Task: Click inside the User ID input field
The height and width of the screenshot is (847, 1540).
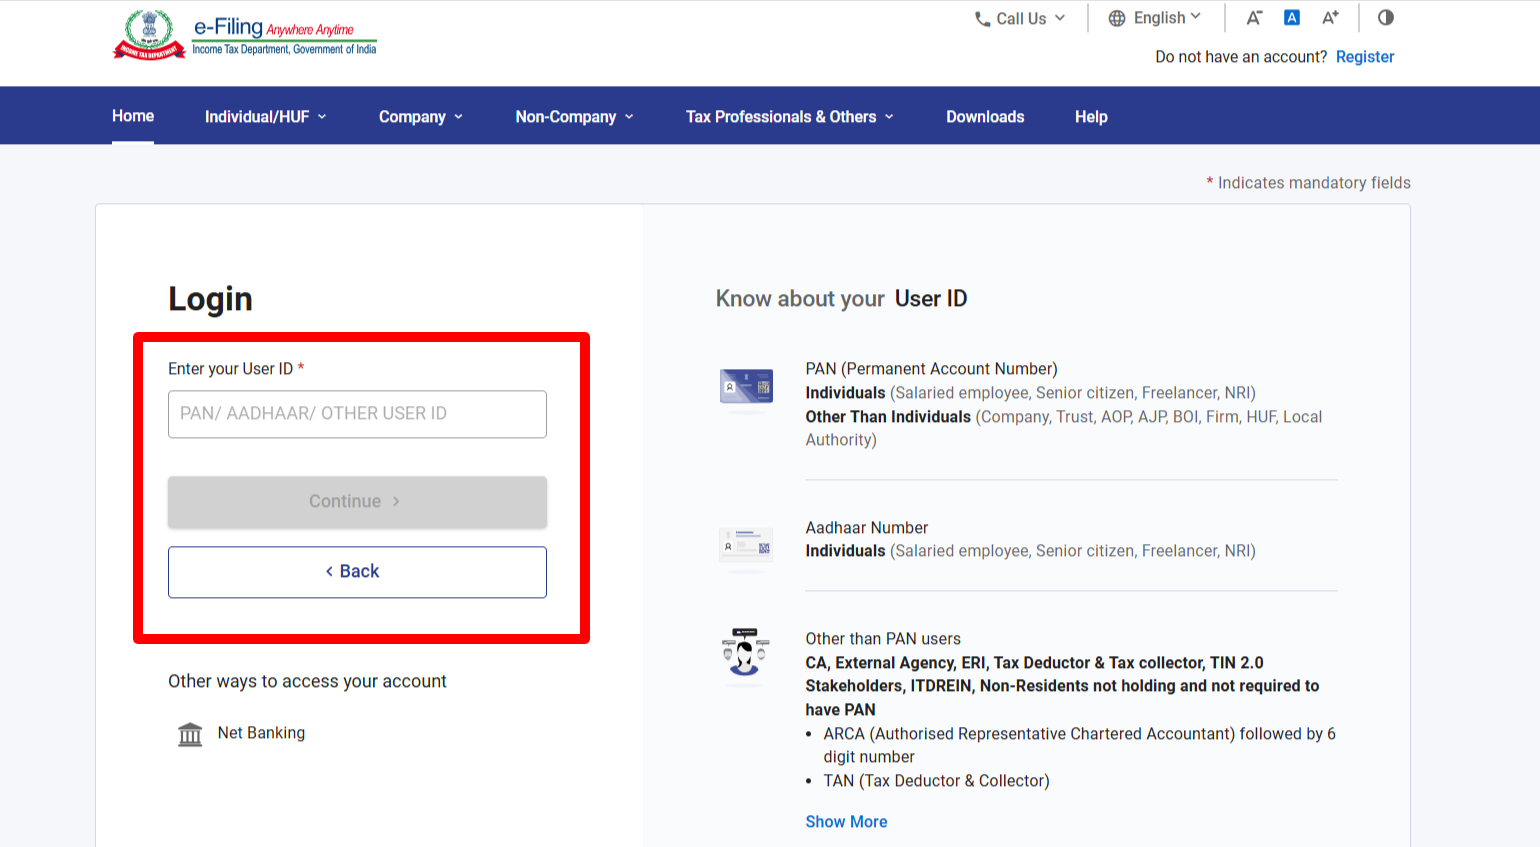Action: [357, 414]
